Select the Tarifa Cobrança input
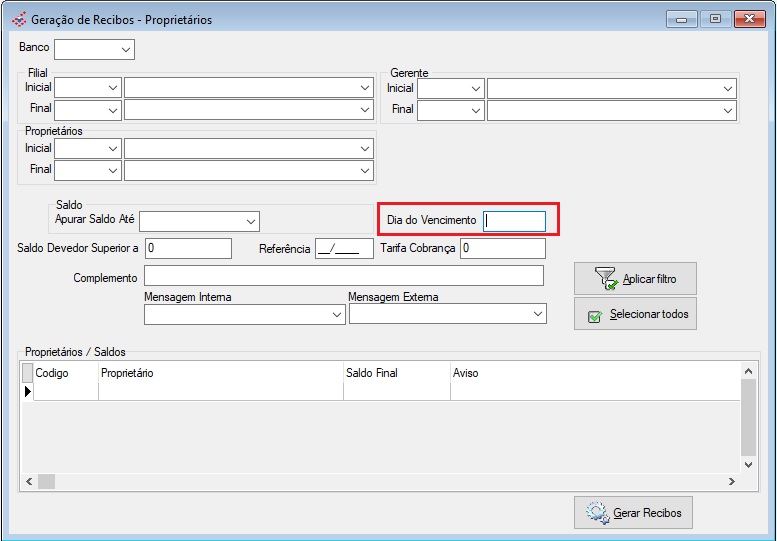This screenshot has width=777, height=541. tap(503, 248)
